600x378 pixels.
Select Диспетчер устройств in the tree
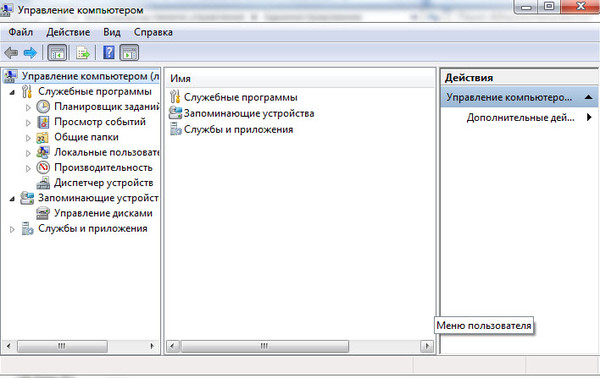tap(104, 183)
